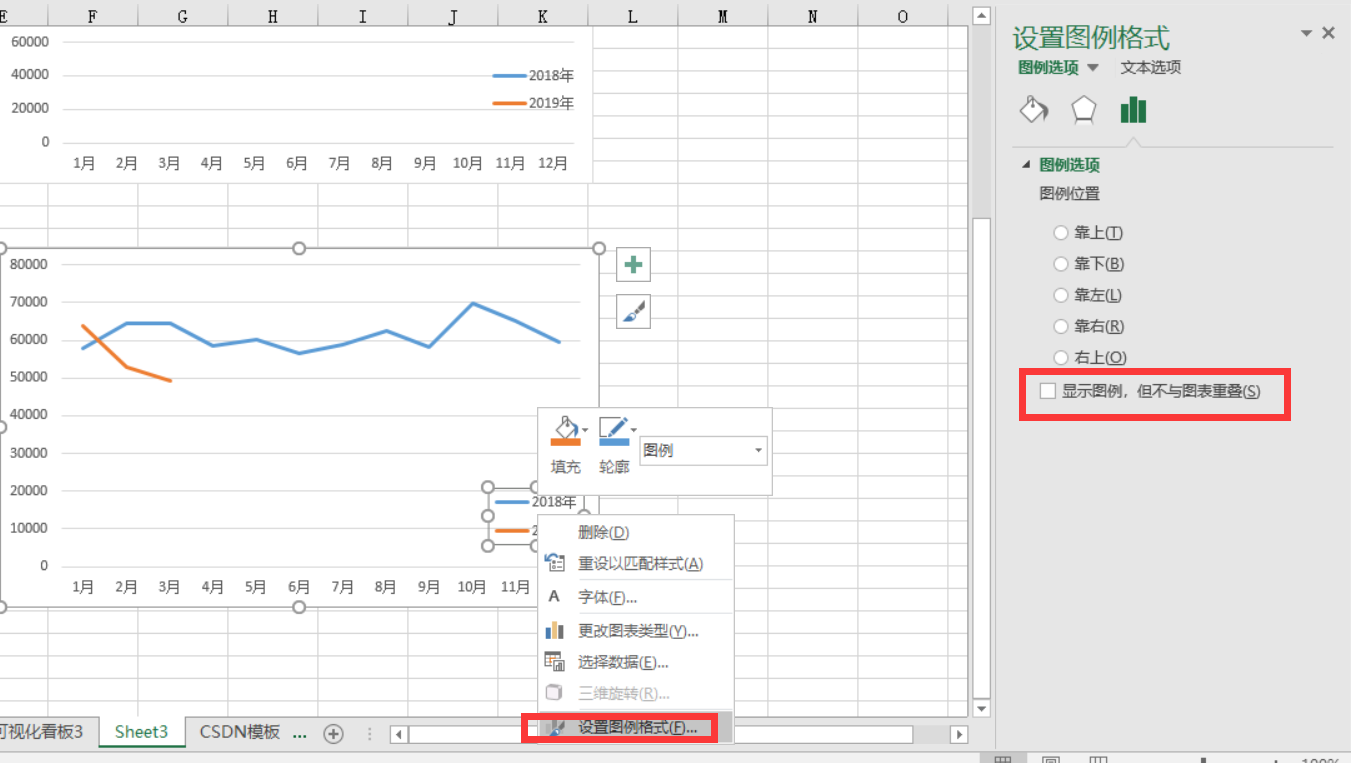Select column header M

click(723, 16)
